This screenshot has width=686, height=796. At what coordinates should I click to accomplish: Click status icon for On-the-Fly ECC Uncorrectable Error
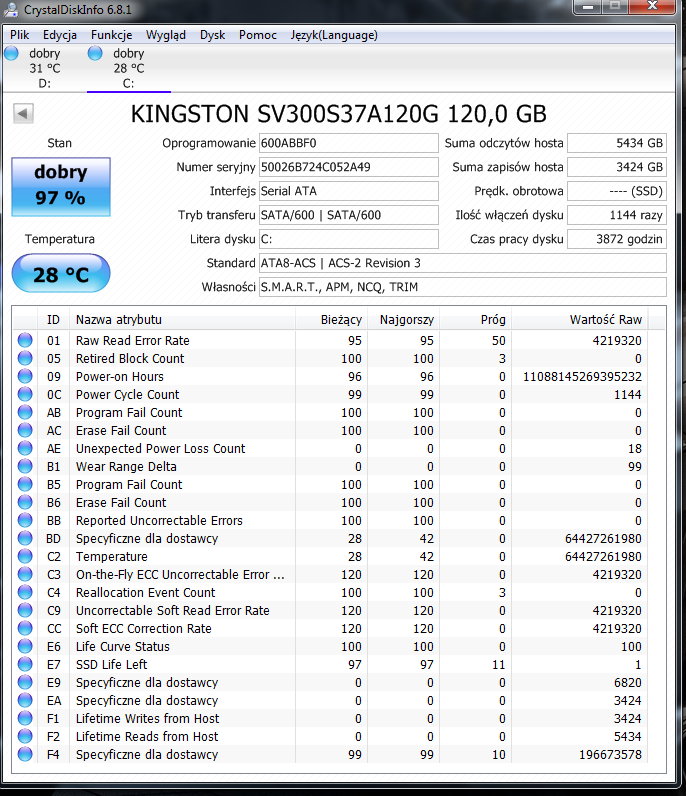click(25, 574)
